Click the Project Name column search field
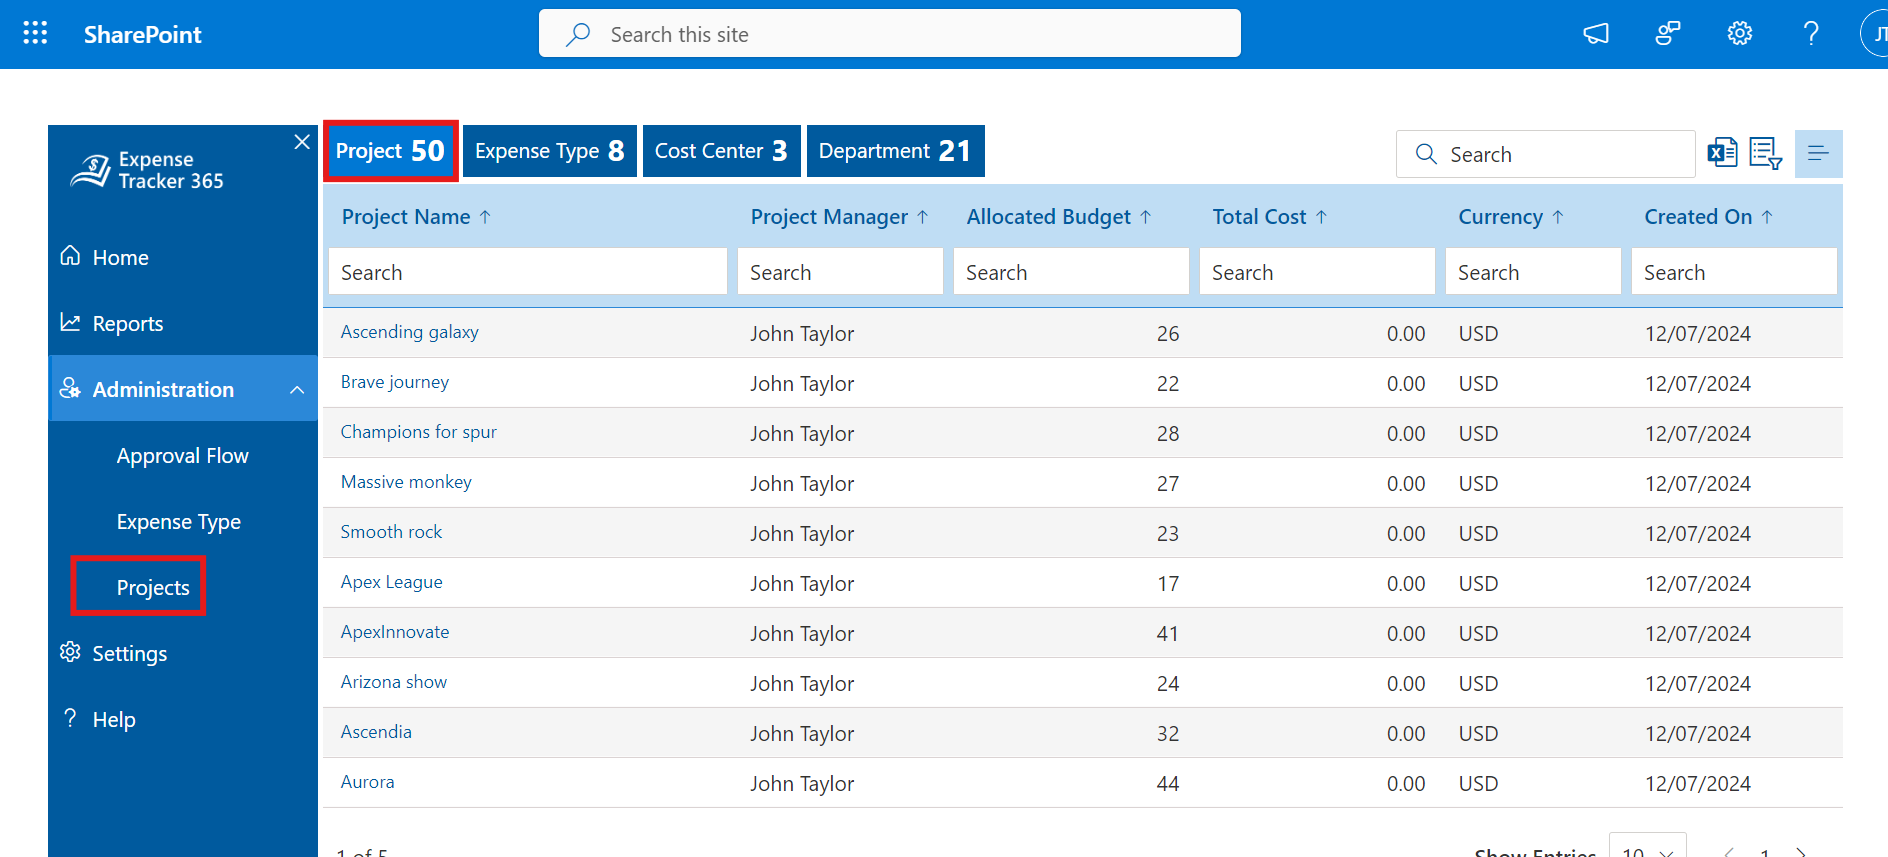The height and width of the screenshot is (857, 1888). pyautogui.click(x=528, y=272)
